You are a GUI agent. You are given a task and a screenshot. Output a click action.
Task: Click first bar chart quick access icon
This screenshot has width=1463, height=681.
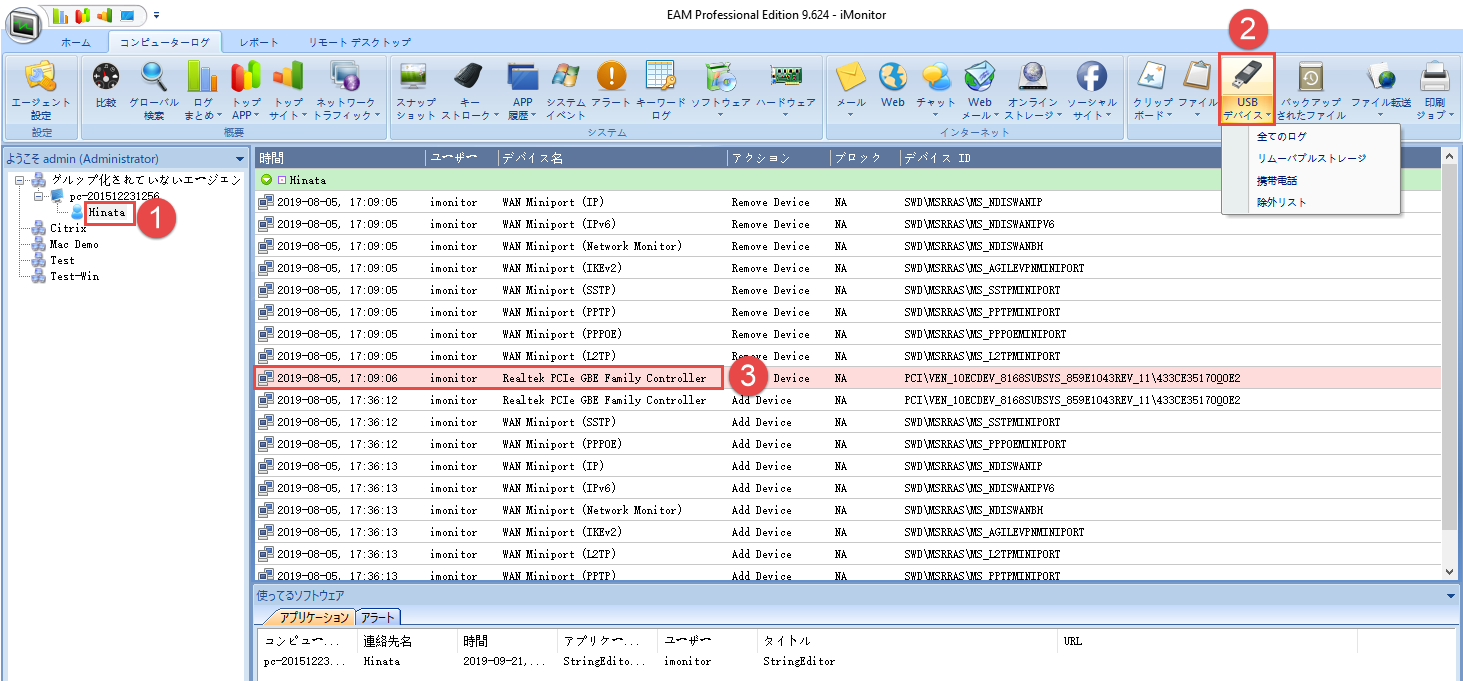[60, 15]
